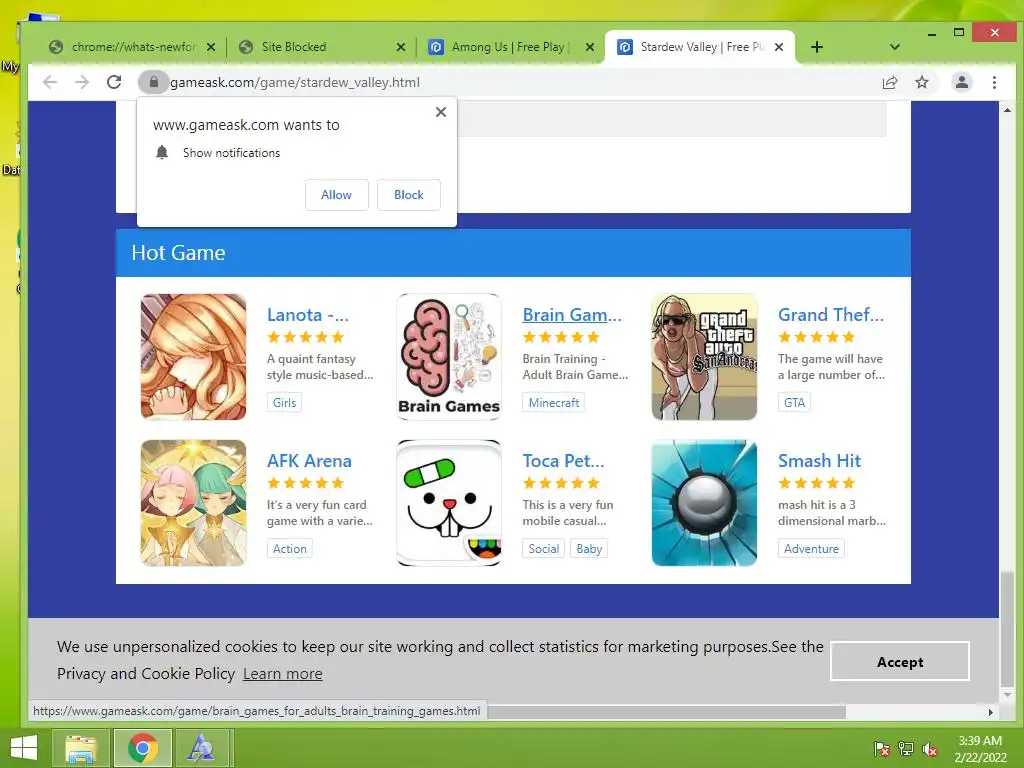Select the Adventure tag under Smash Hit
Screen dimensions: 1024x768
tap(811, 549)
